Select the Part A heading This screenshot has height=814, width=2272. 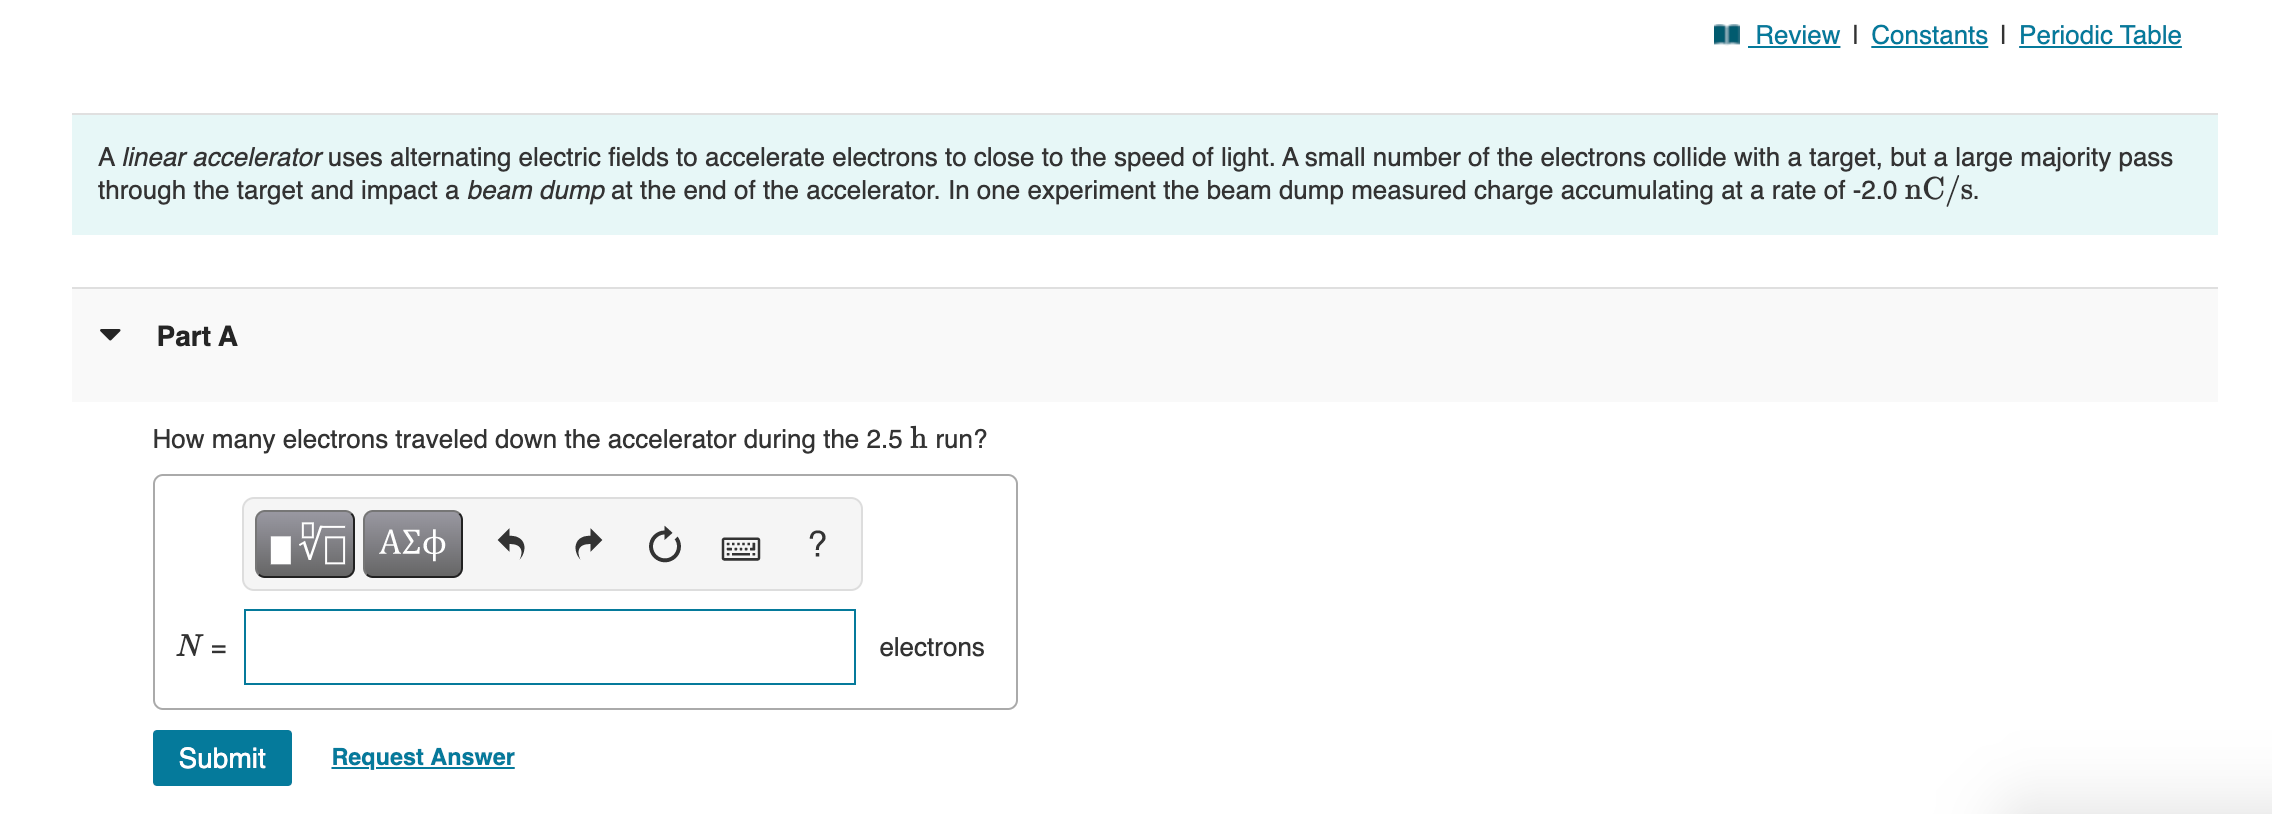coord(196,337)
